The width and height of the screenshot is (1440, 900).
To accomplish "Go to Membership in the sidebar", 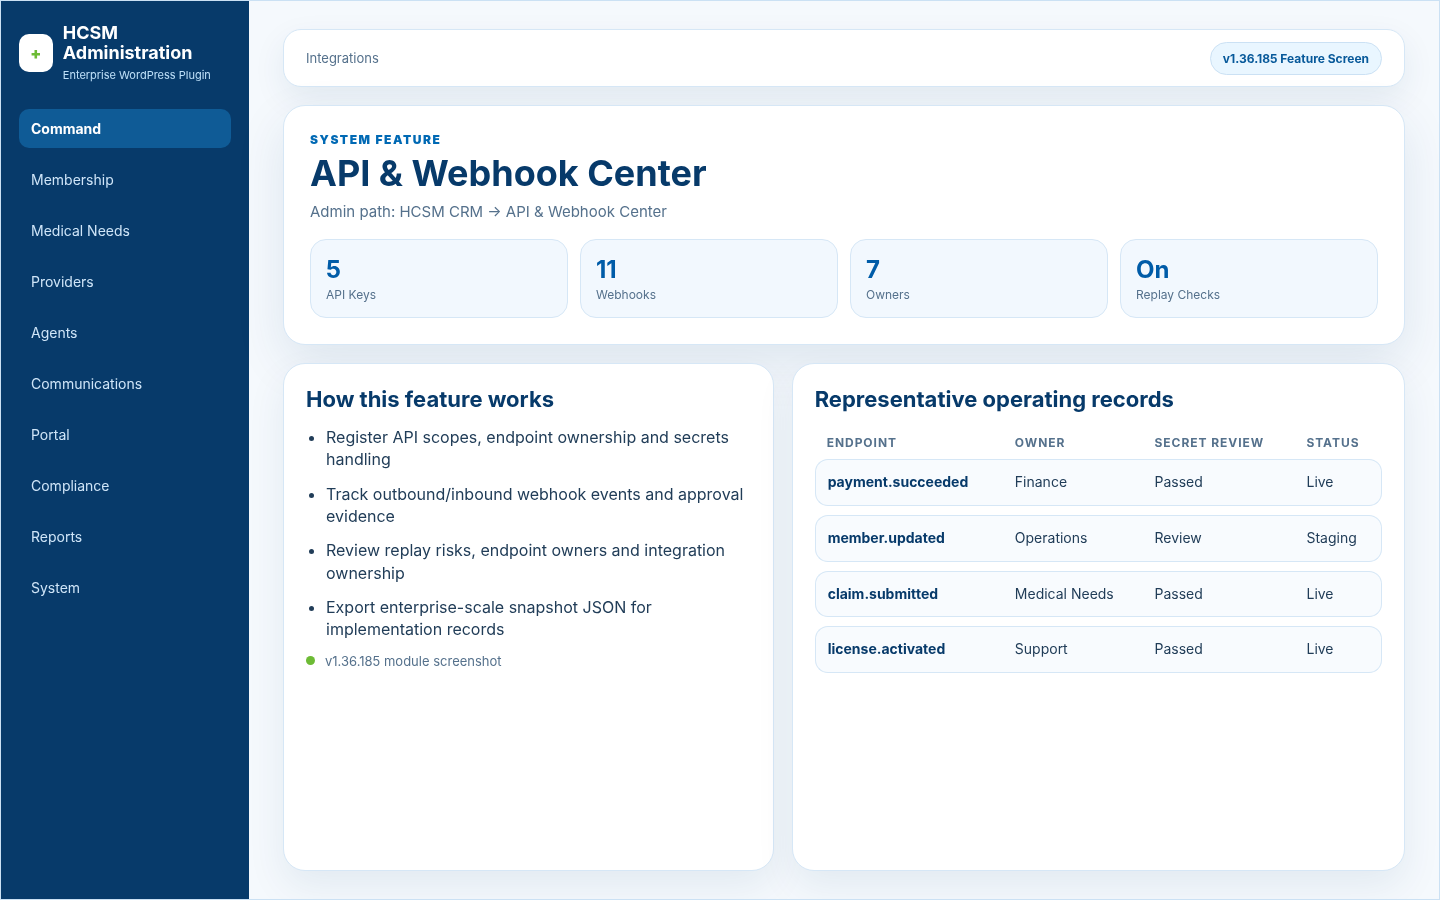I will (x=125, y=180).
